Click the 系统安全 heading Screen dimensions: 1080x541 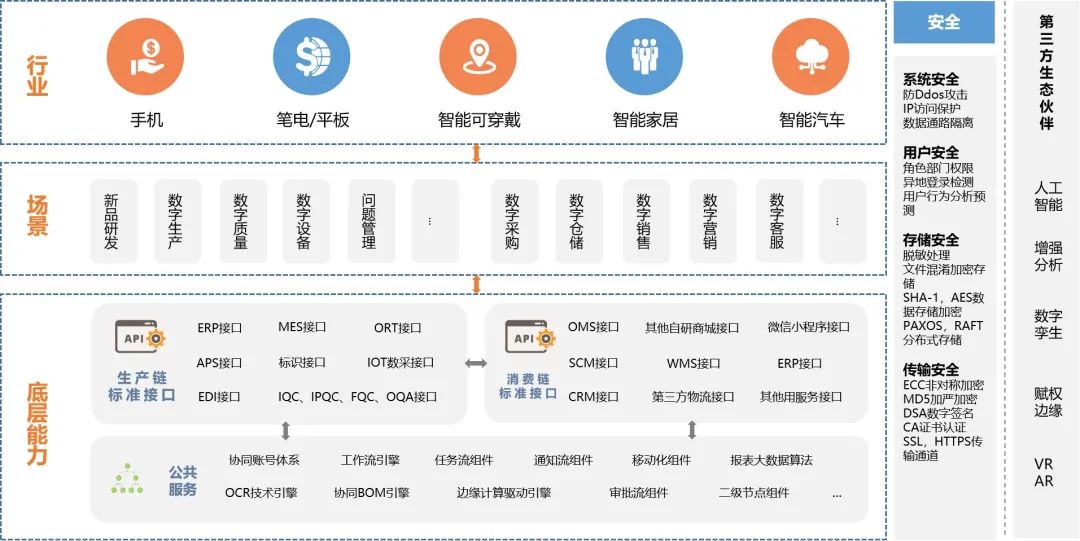pyautogui.click(x=931, y=79)
